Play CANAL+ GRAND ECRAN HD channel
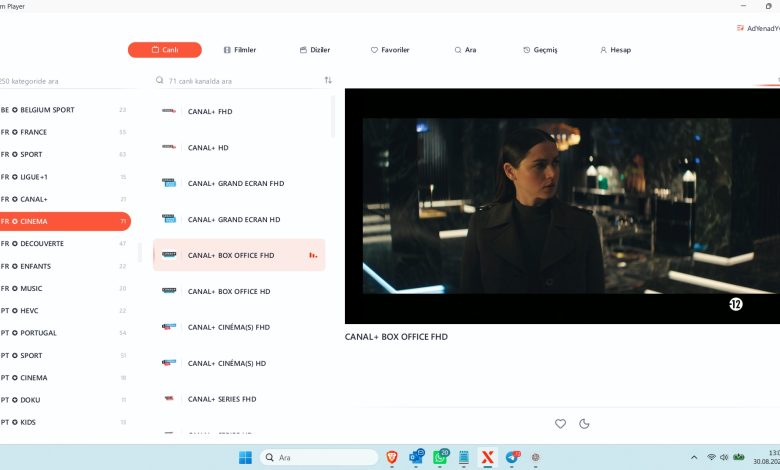Viewport: 780px width, 470px height. click(x=239, y=219)
